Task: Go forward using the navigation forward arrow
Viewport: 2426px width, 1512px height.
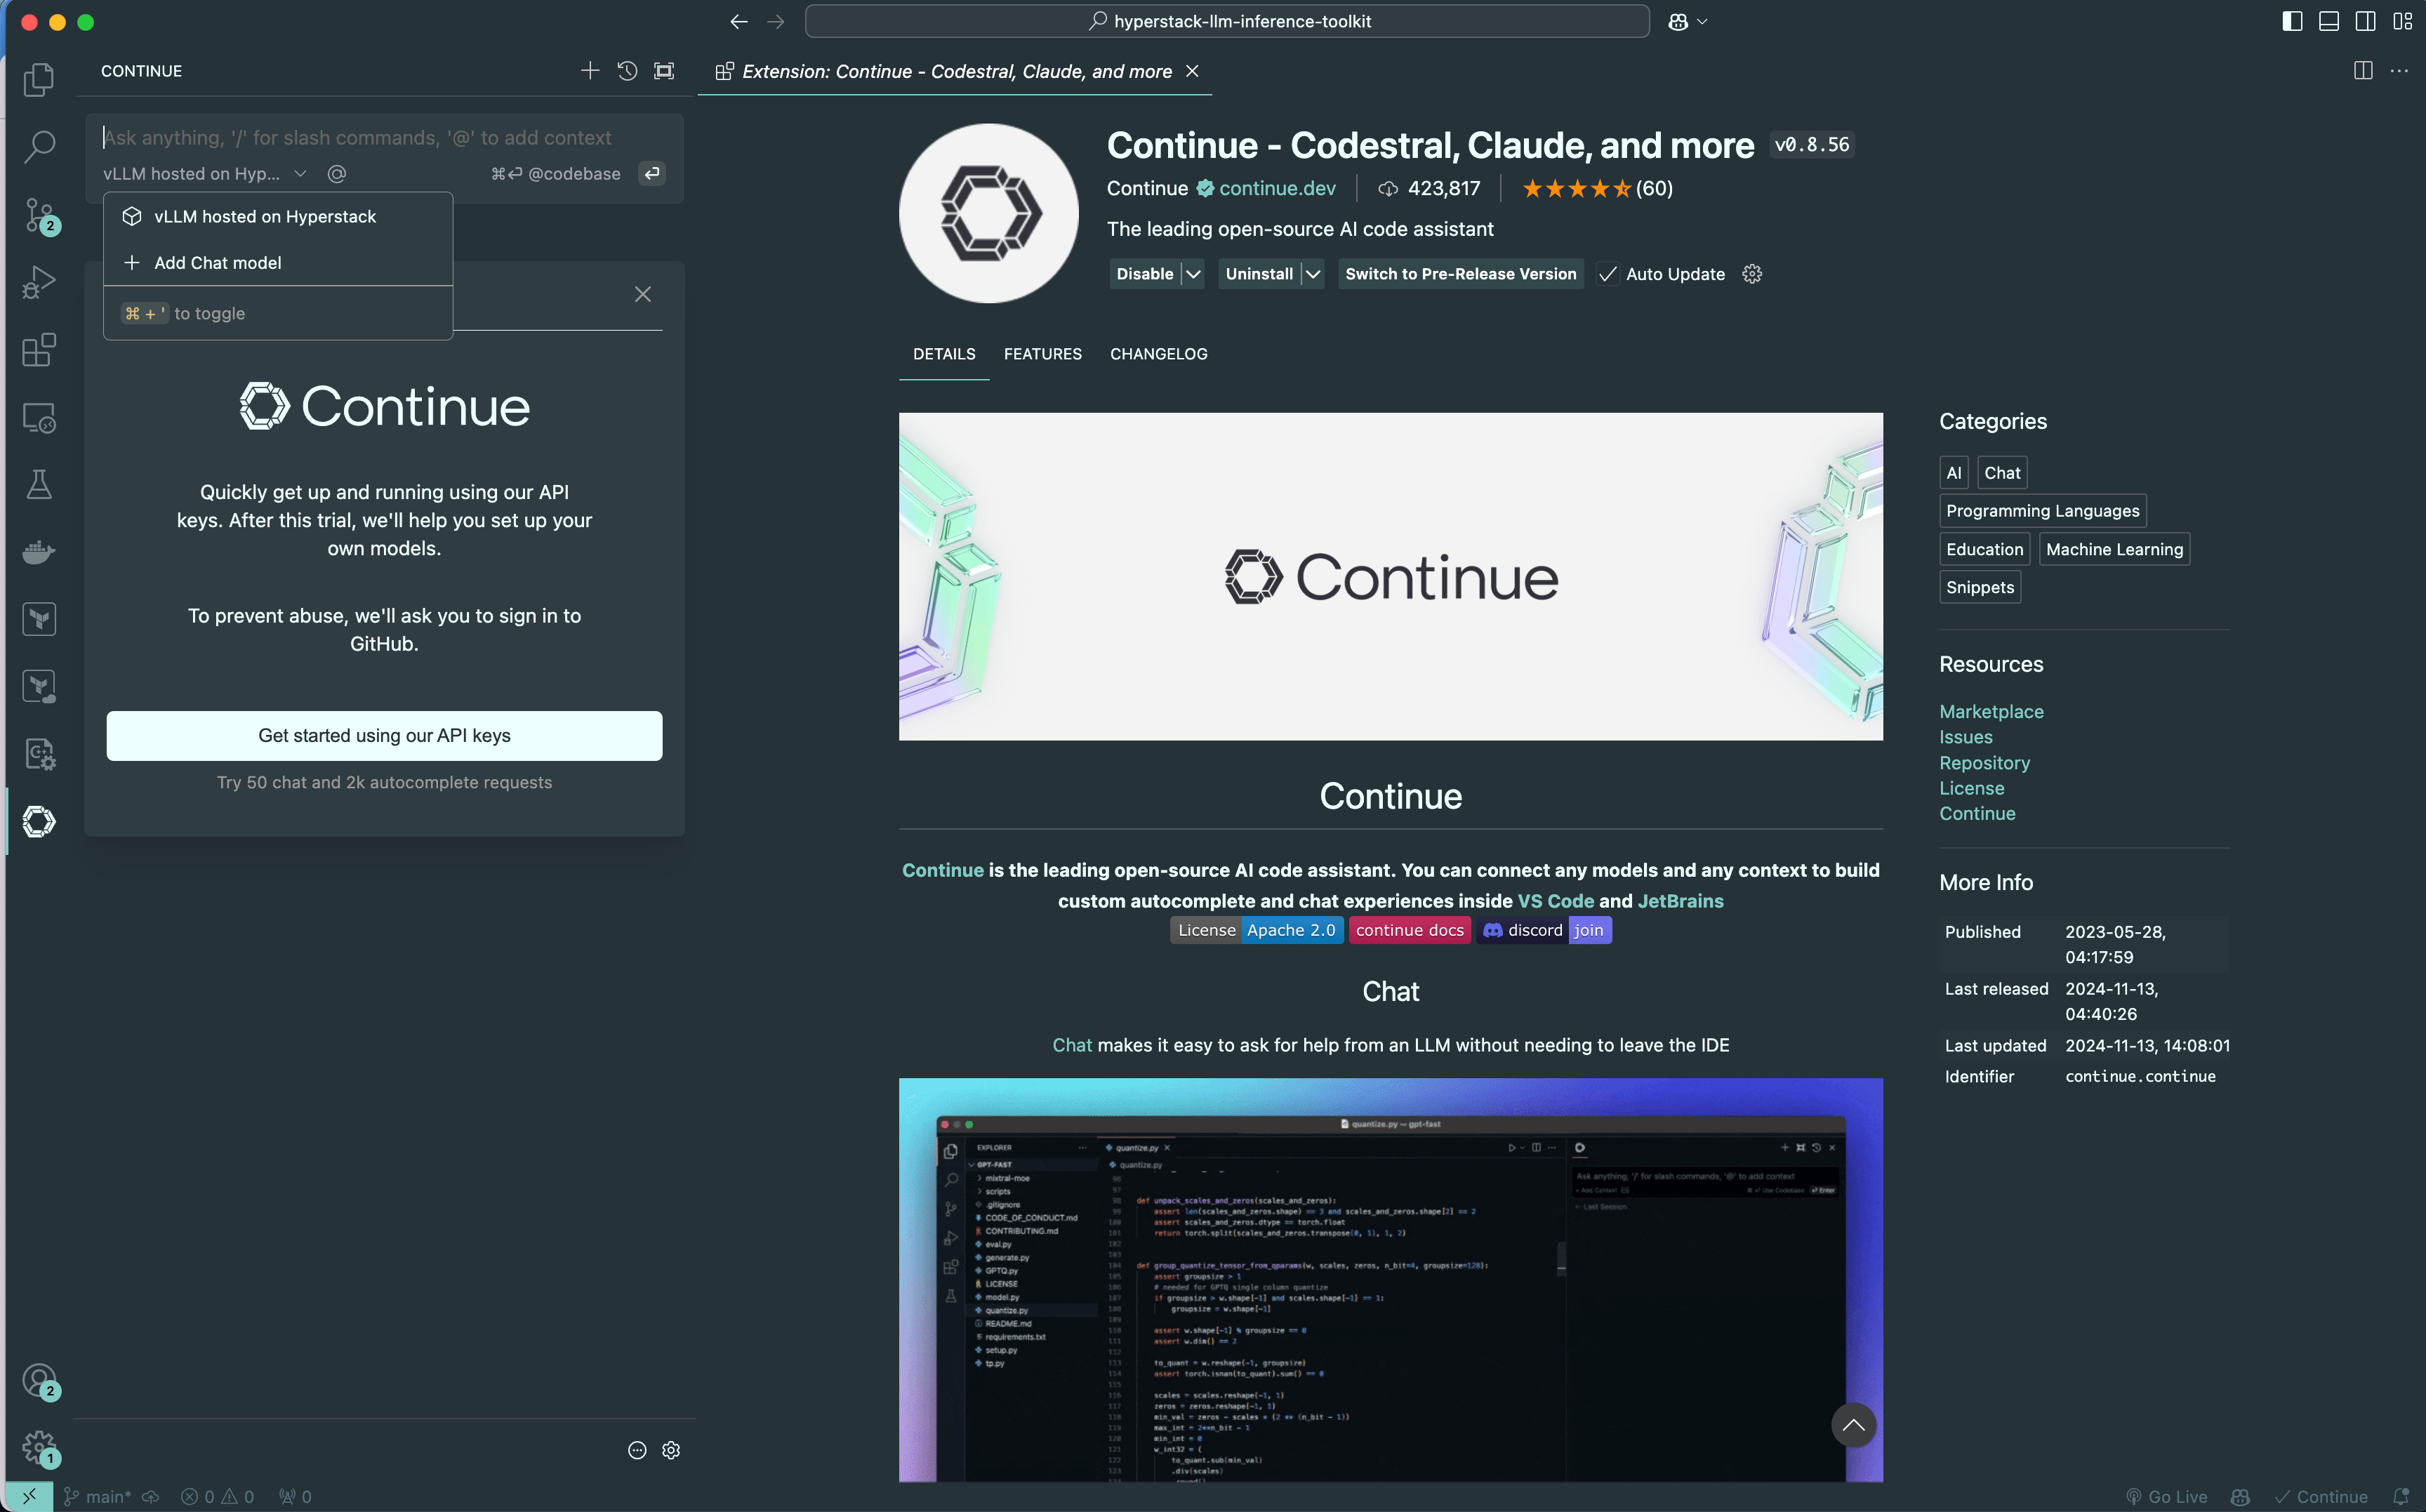Action: click(x=776, y=21)
